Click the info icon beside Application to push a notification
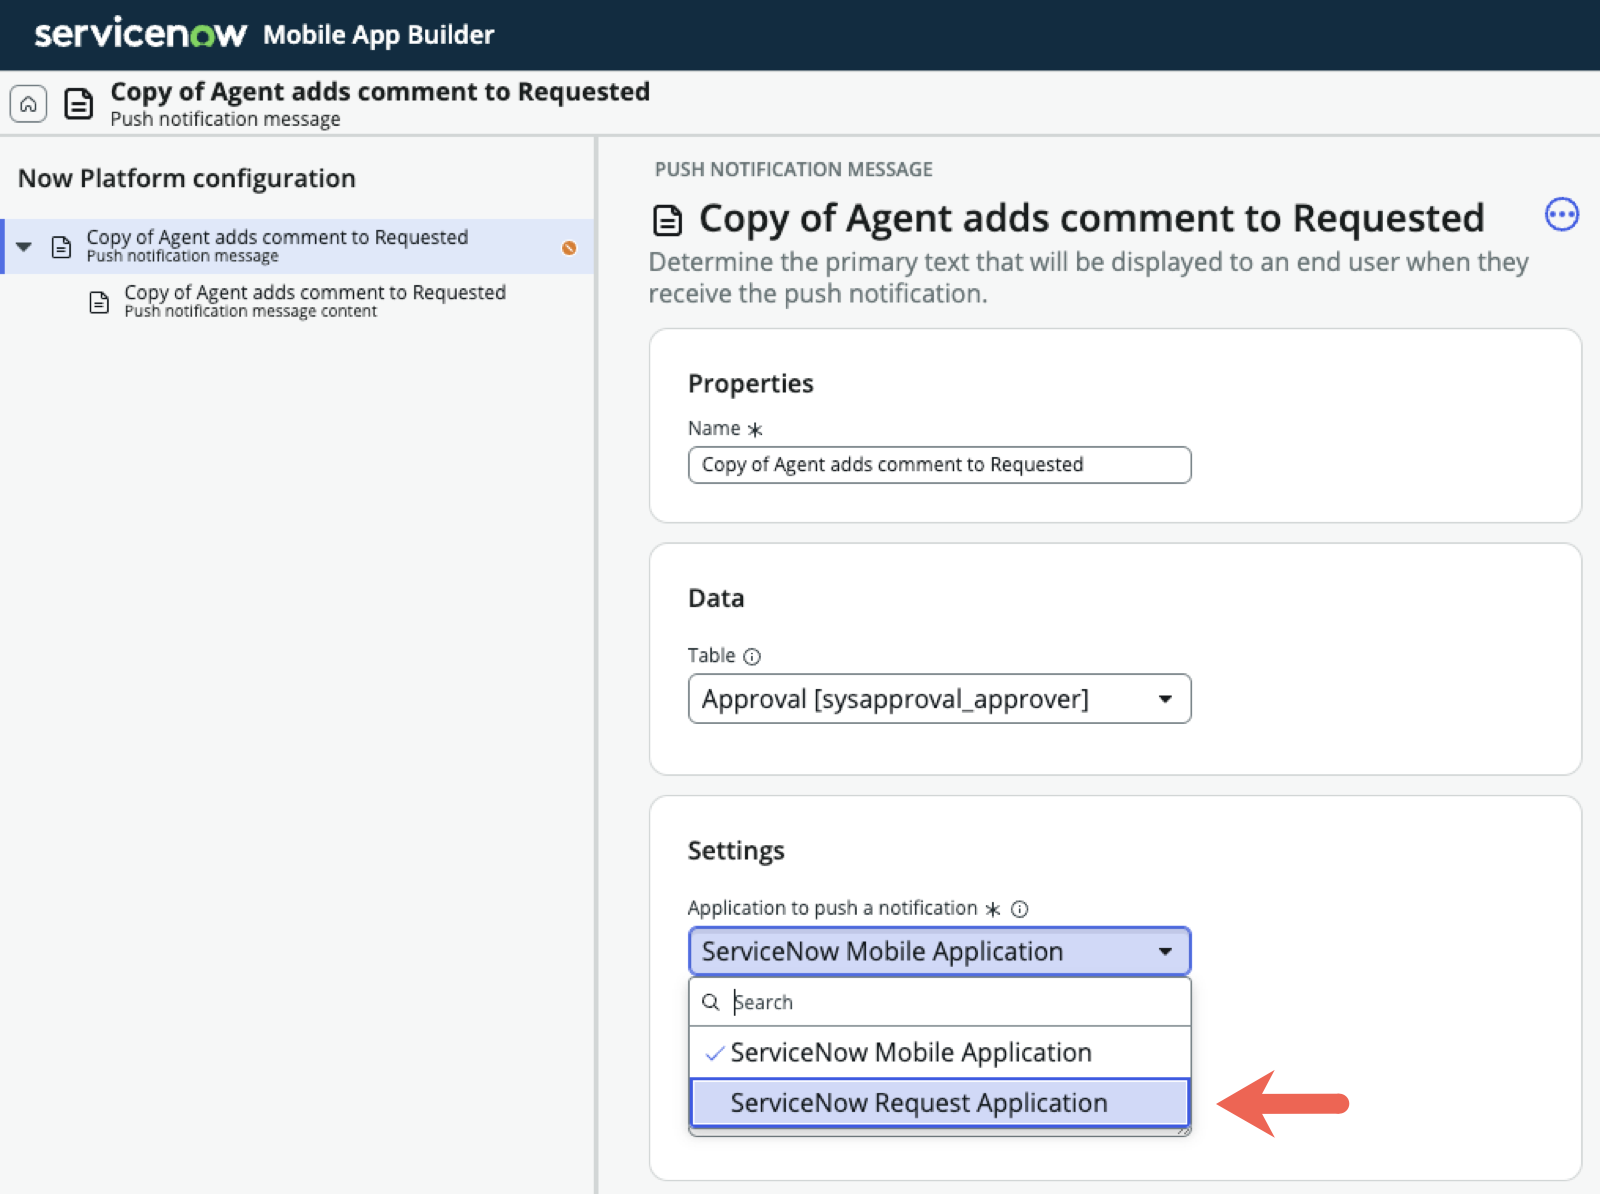1600x1194 pixels. tap(1019, 909)
